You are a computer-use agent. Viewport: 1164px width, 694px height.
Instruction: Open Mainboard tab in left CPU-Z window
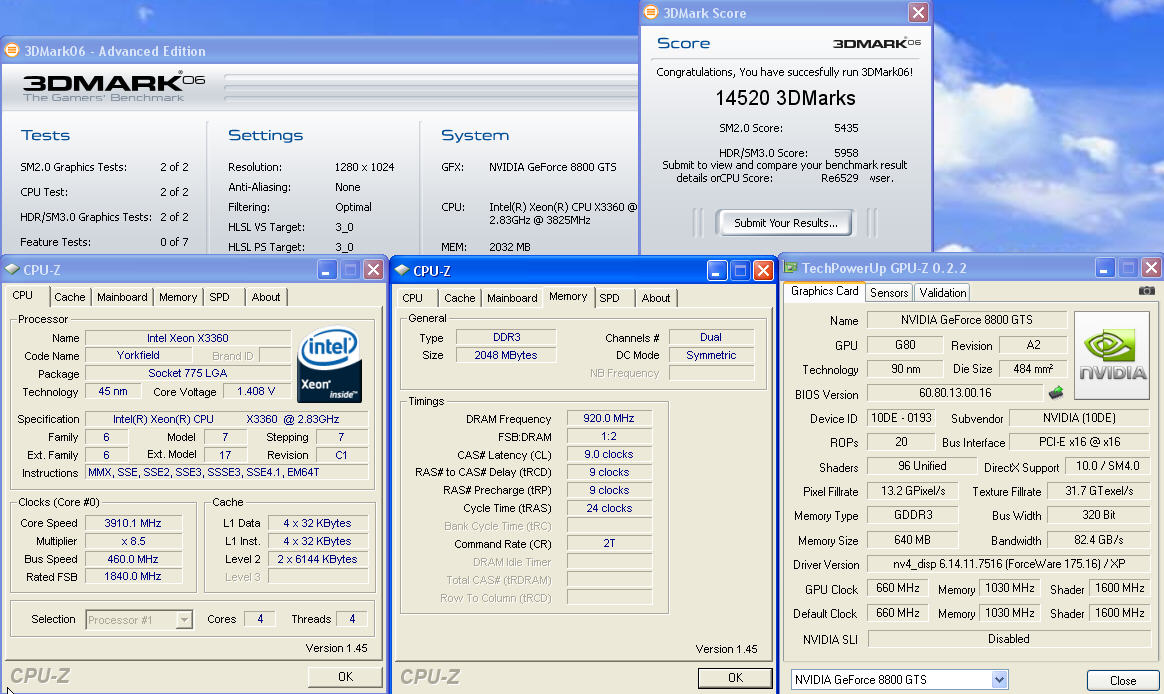[122, 297]
